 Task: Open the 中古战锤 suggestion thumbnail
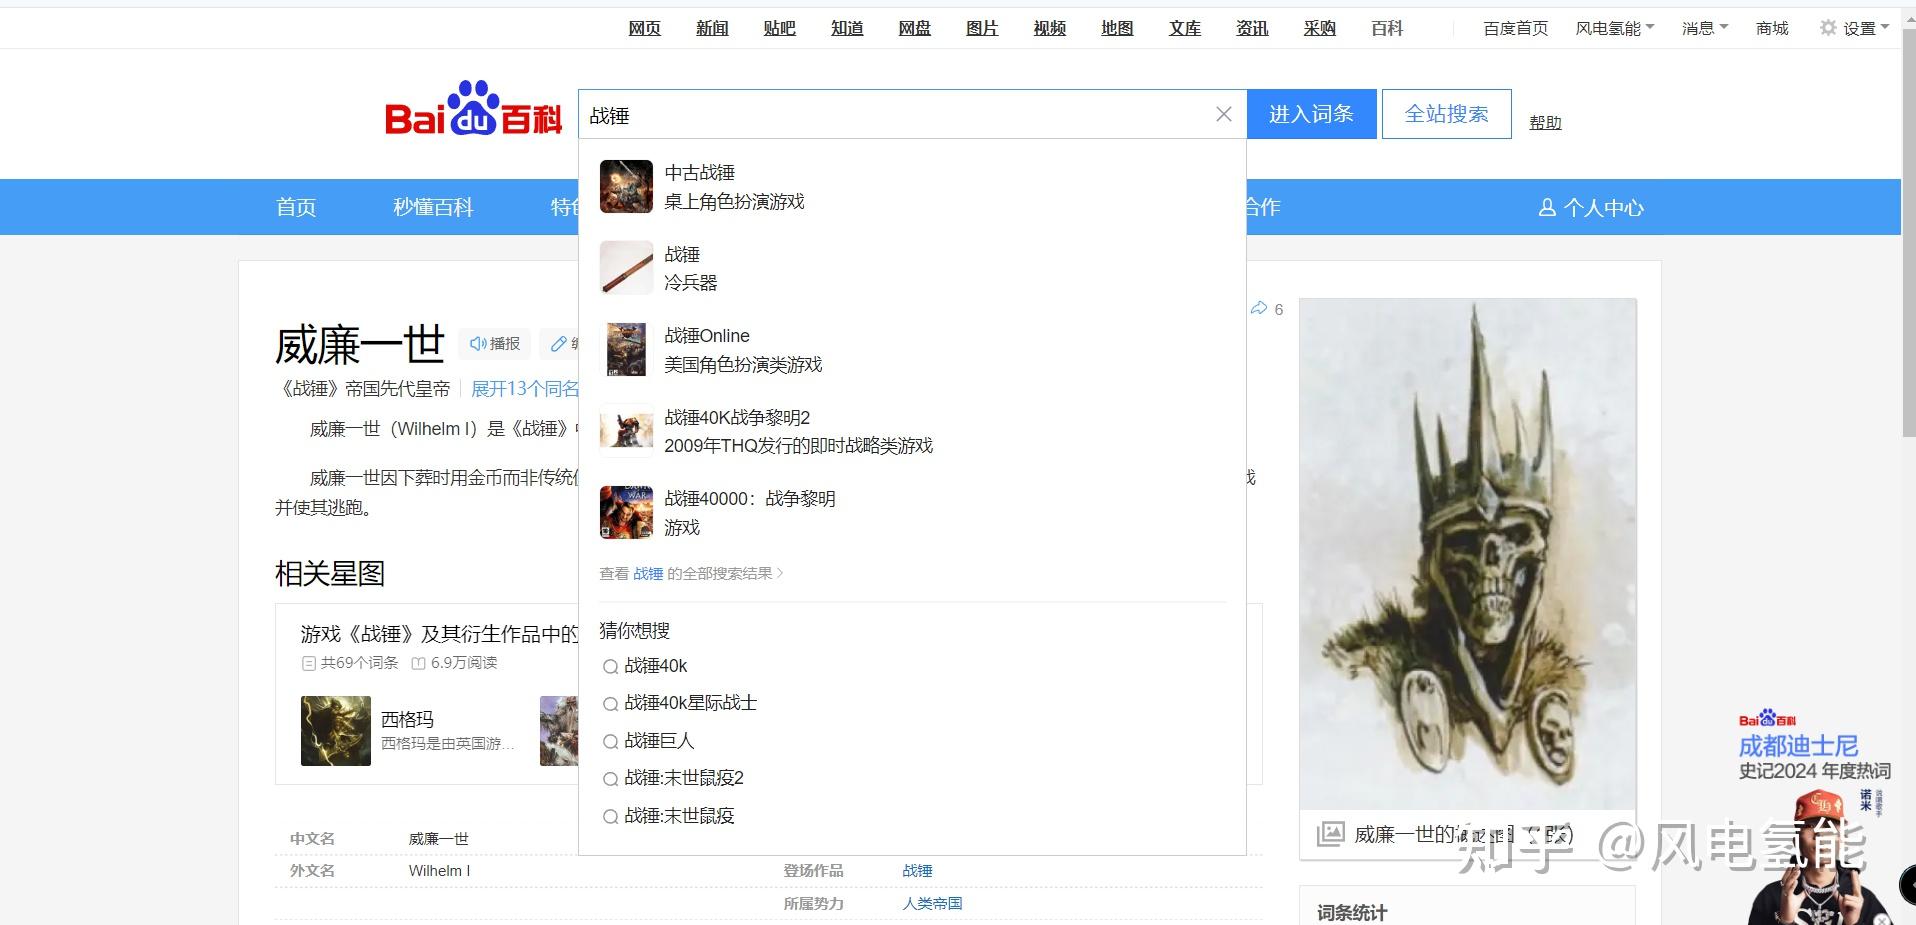pyautogui.click(x=626, y=186)
